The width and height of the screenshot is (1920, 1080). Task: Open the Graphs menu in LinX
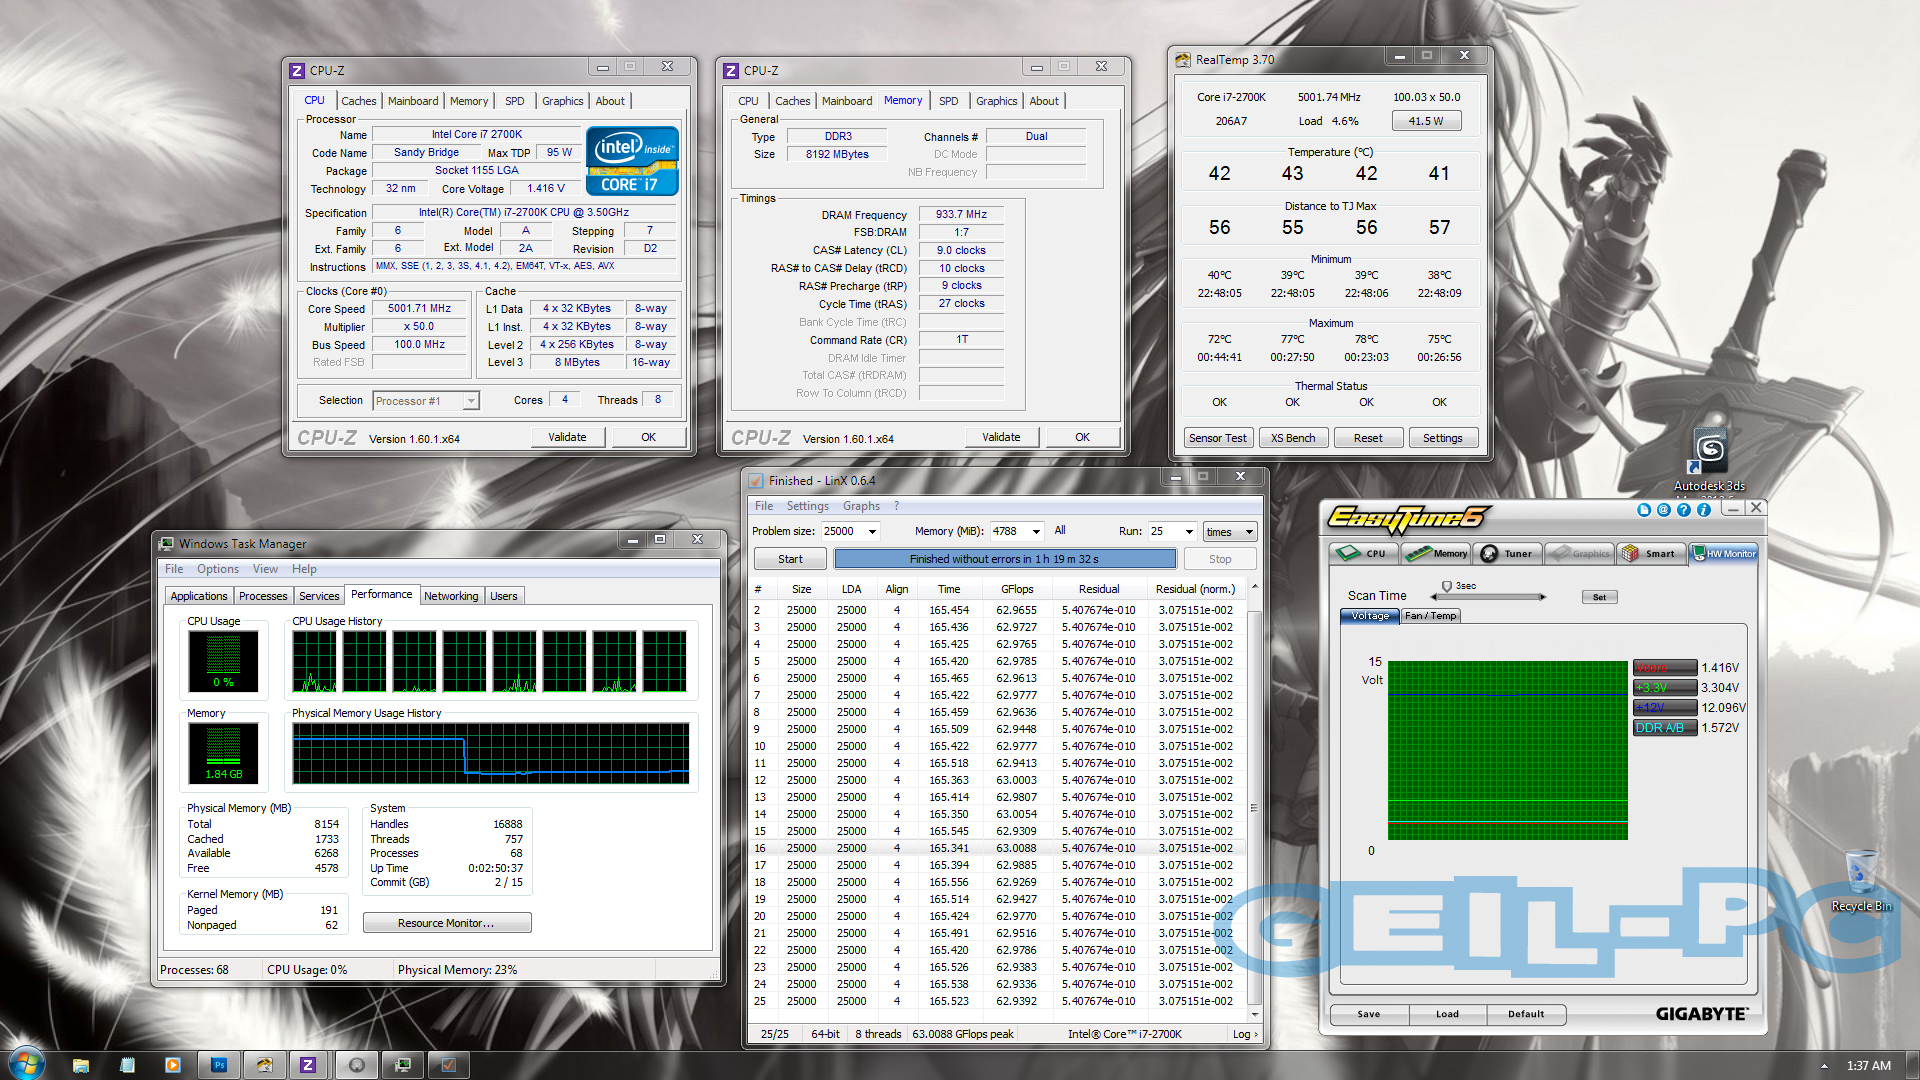[860, 506]
